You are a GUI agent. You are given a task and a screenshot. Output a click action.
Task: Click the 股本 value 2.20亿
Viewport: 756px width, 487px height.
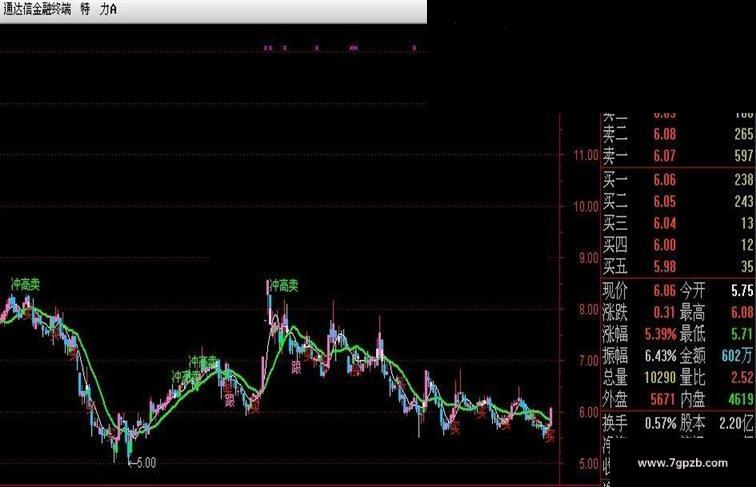tap(736, 423)
